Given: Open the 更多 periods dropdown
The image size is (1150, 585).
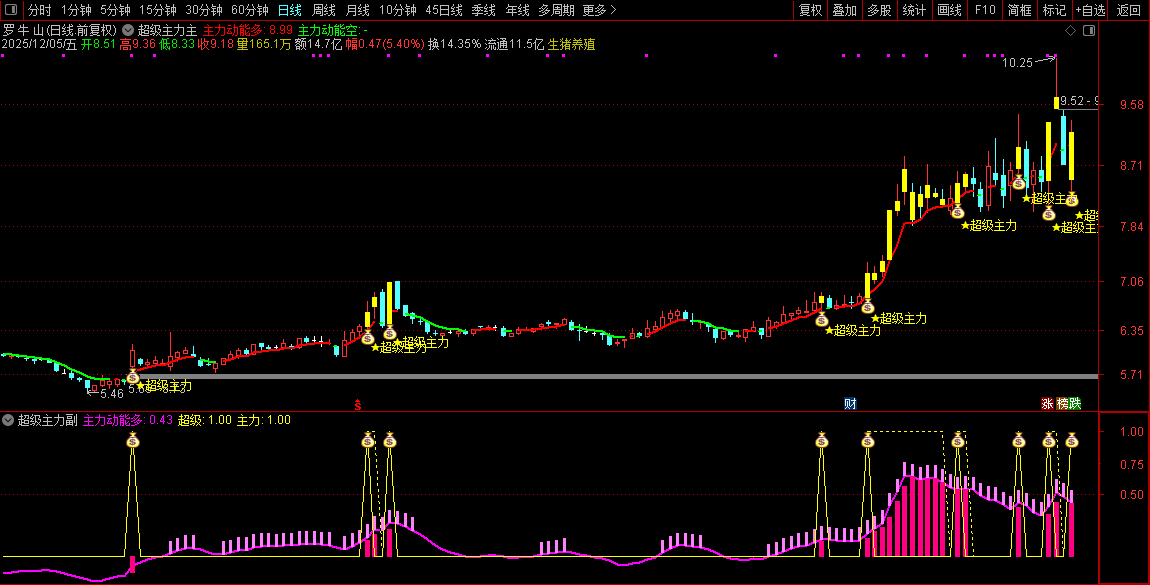Looking at the screenshot, I should [x=599, y=10].
